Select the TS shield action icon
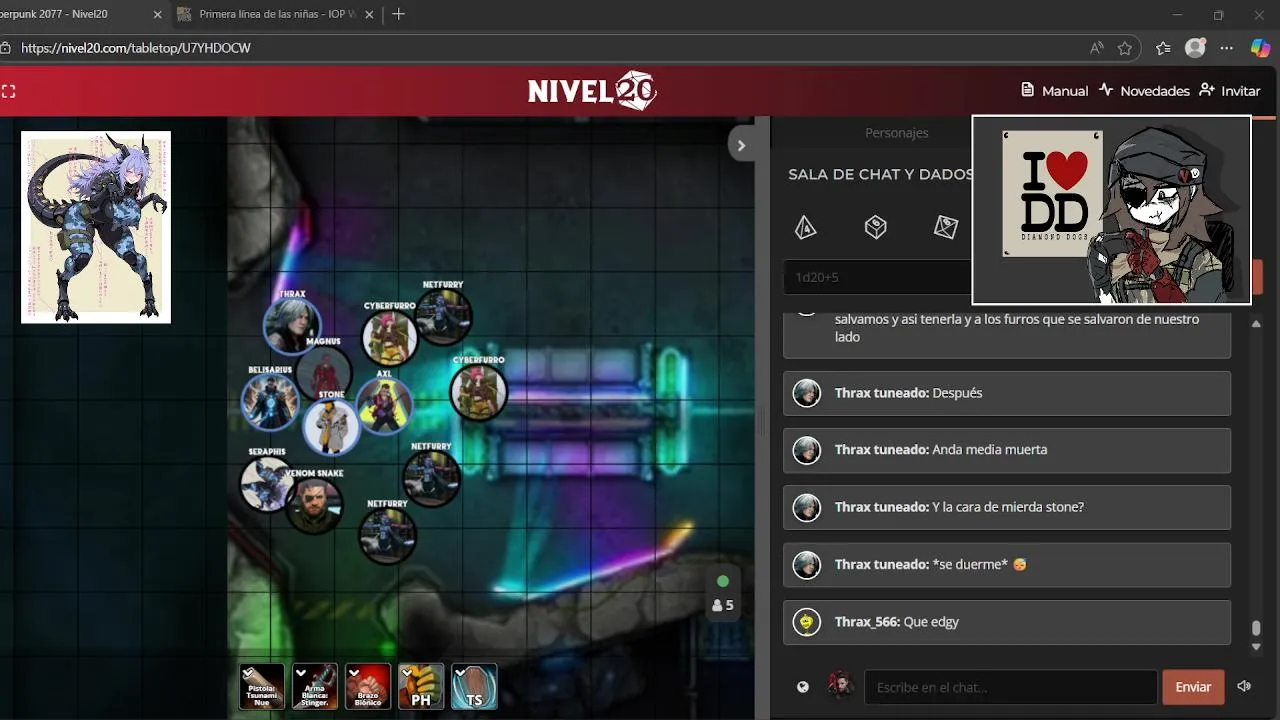 (474, 687)
